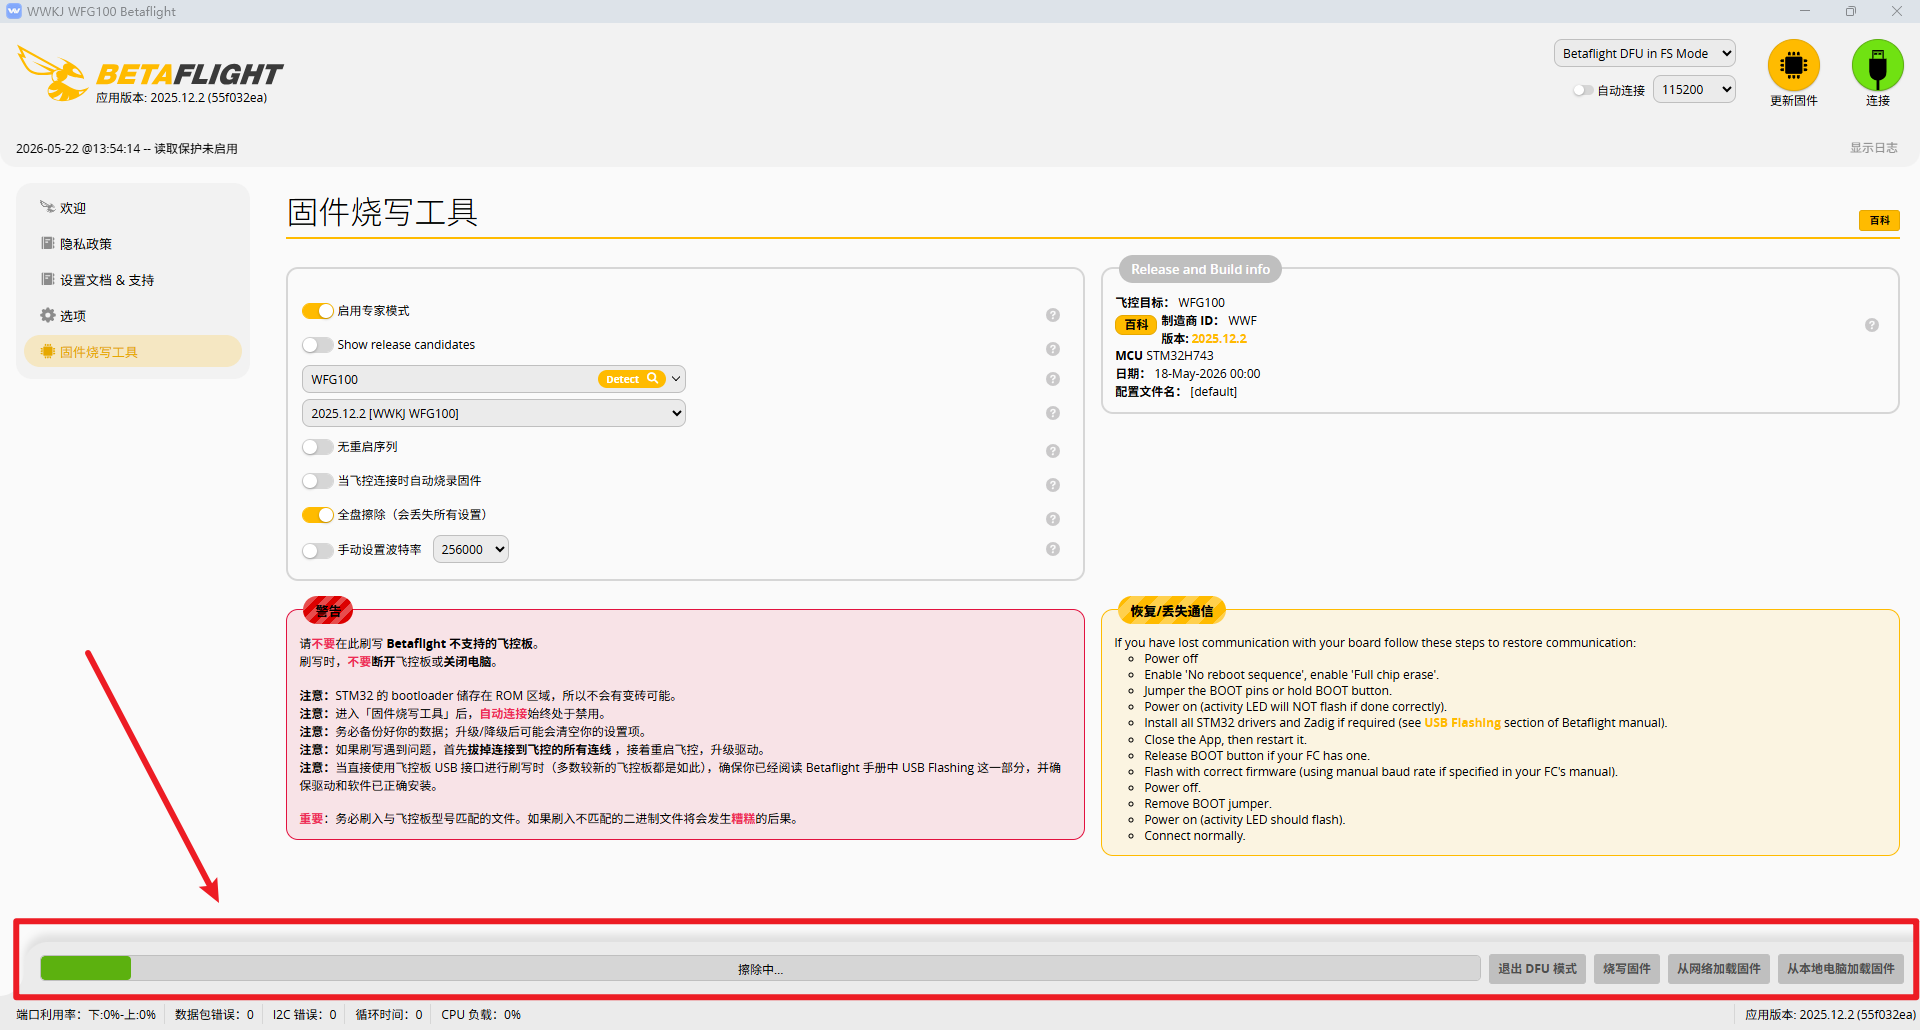Screen dimensions: 1920x1030
Task: Click 端口利用率 status bar entry
Action: [x=86, y=1014]
